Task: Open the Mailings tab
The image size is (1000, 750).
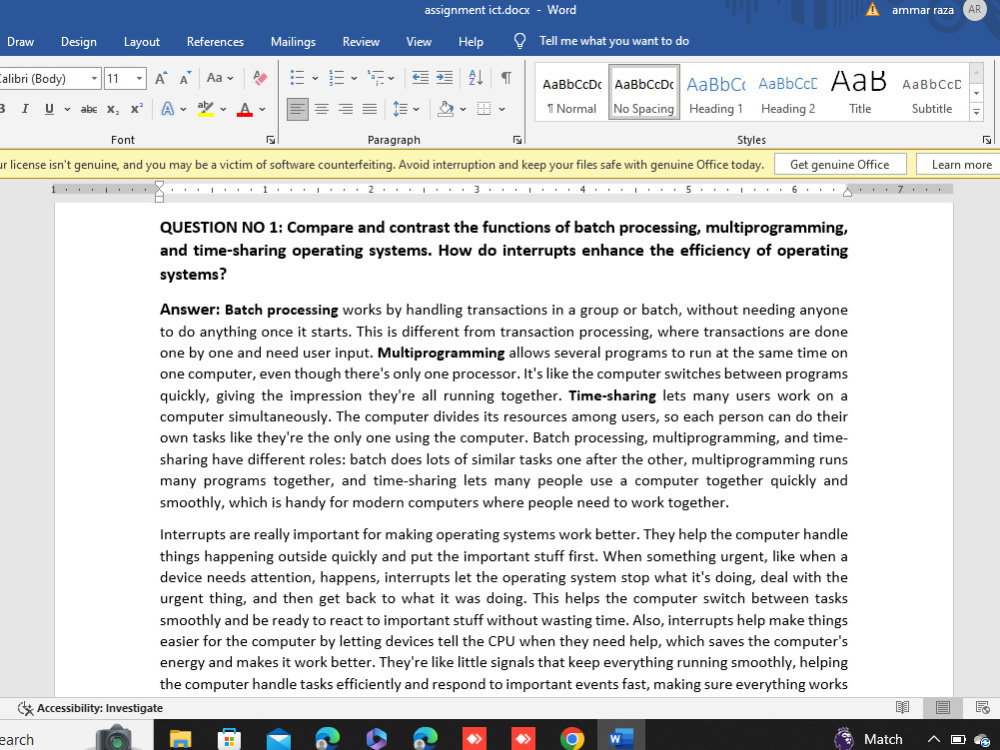Action: click(293, 42)
